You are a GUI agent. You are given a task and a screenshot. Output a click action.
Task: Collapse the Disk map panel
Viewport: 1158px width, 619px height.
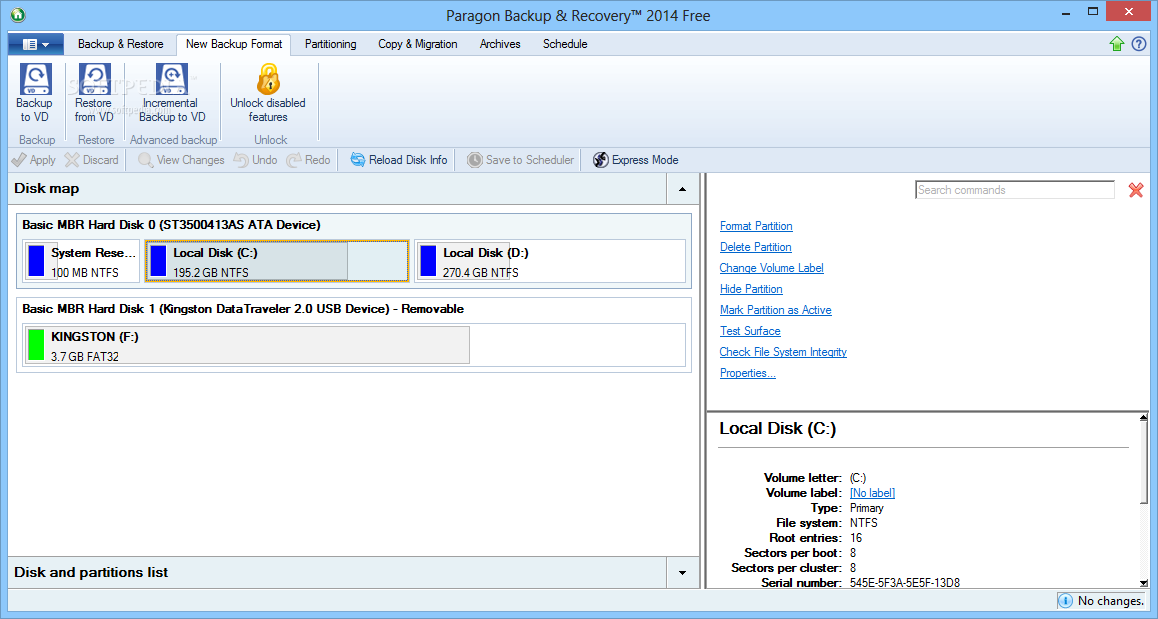(682, 189)
